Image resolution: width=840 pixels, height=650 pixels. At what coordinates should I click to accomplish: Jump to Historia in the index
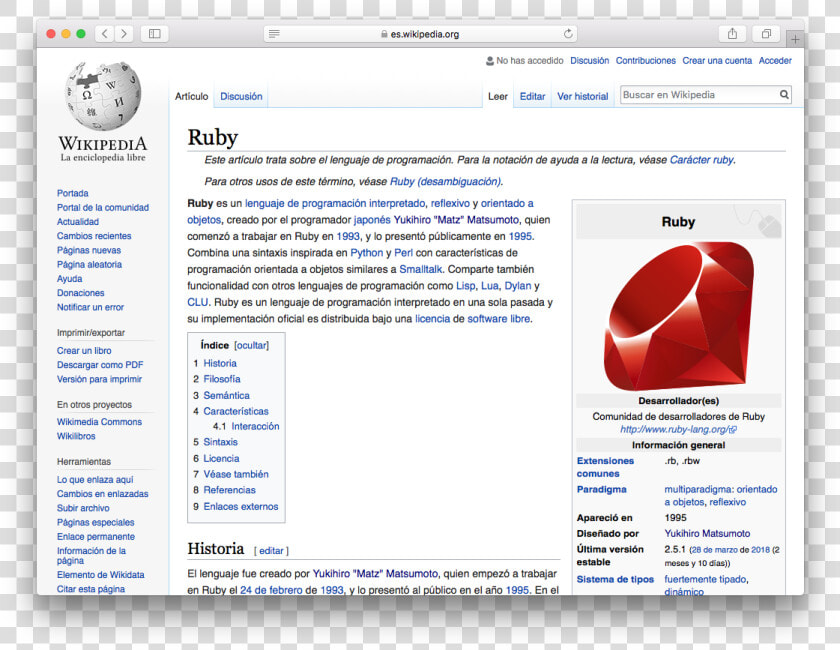[x=220, y=363]
